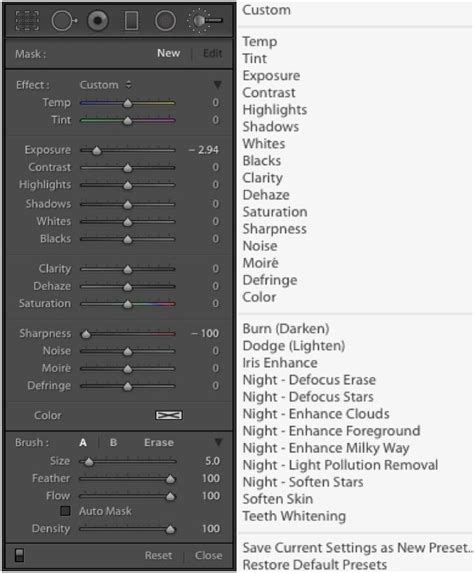This screenshot has height=573, width=474.
Task: Switch to brush B
Action: (113, 443)
